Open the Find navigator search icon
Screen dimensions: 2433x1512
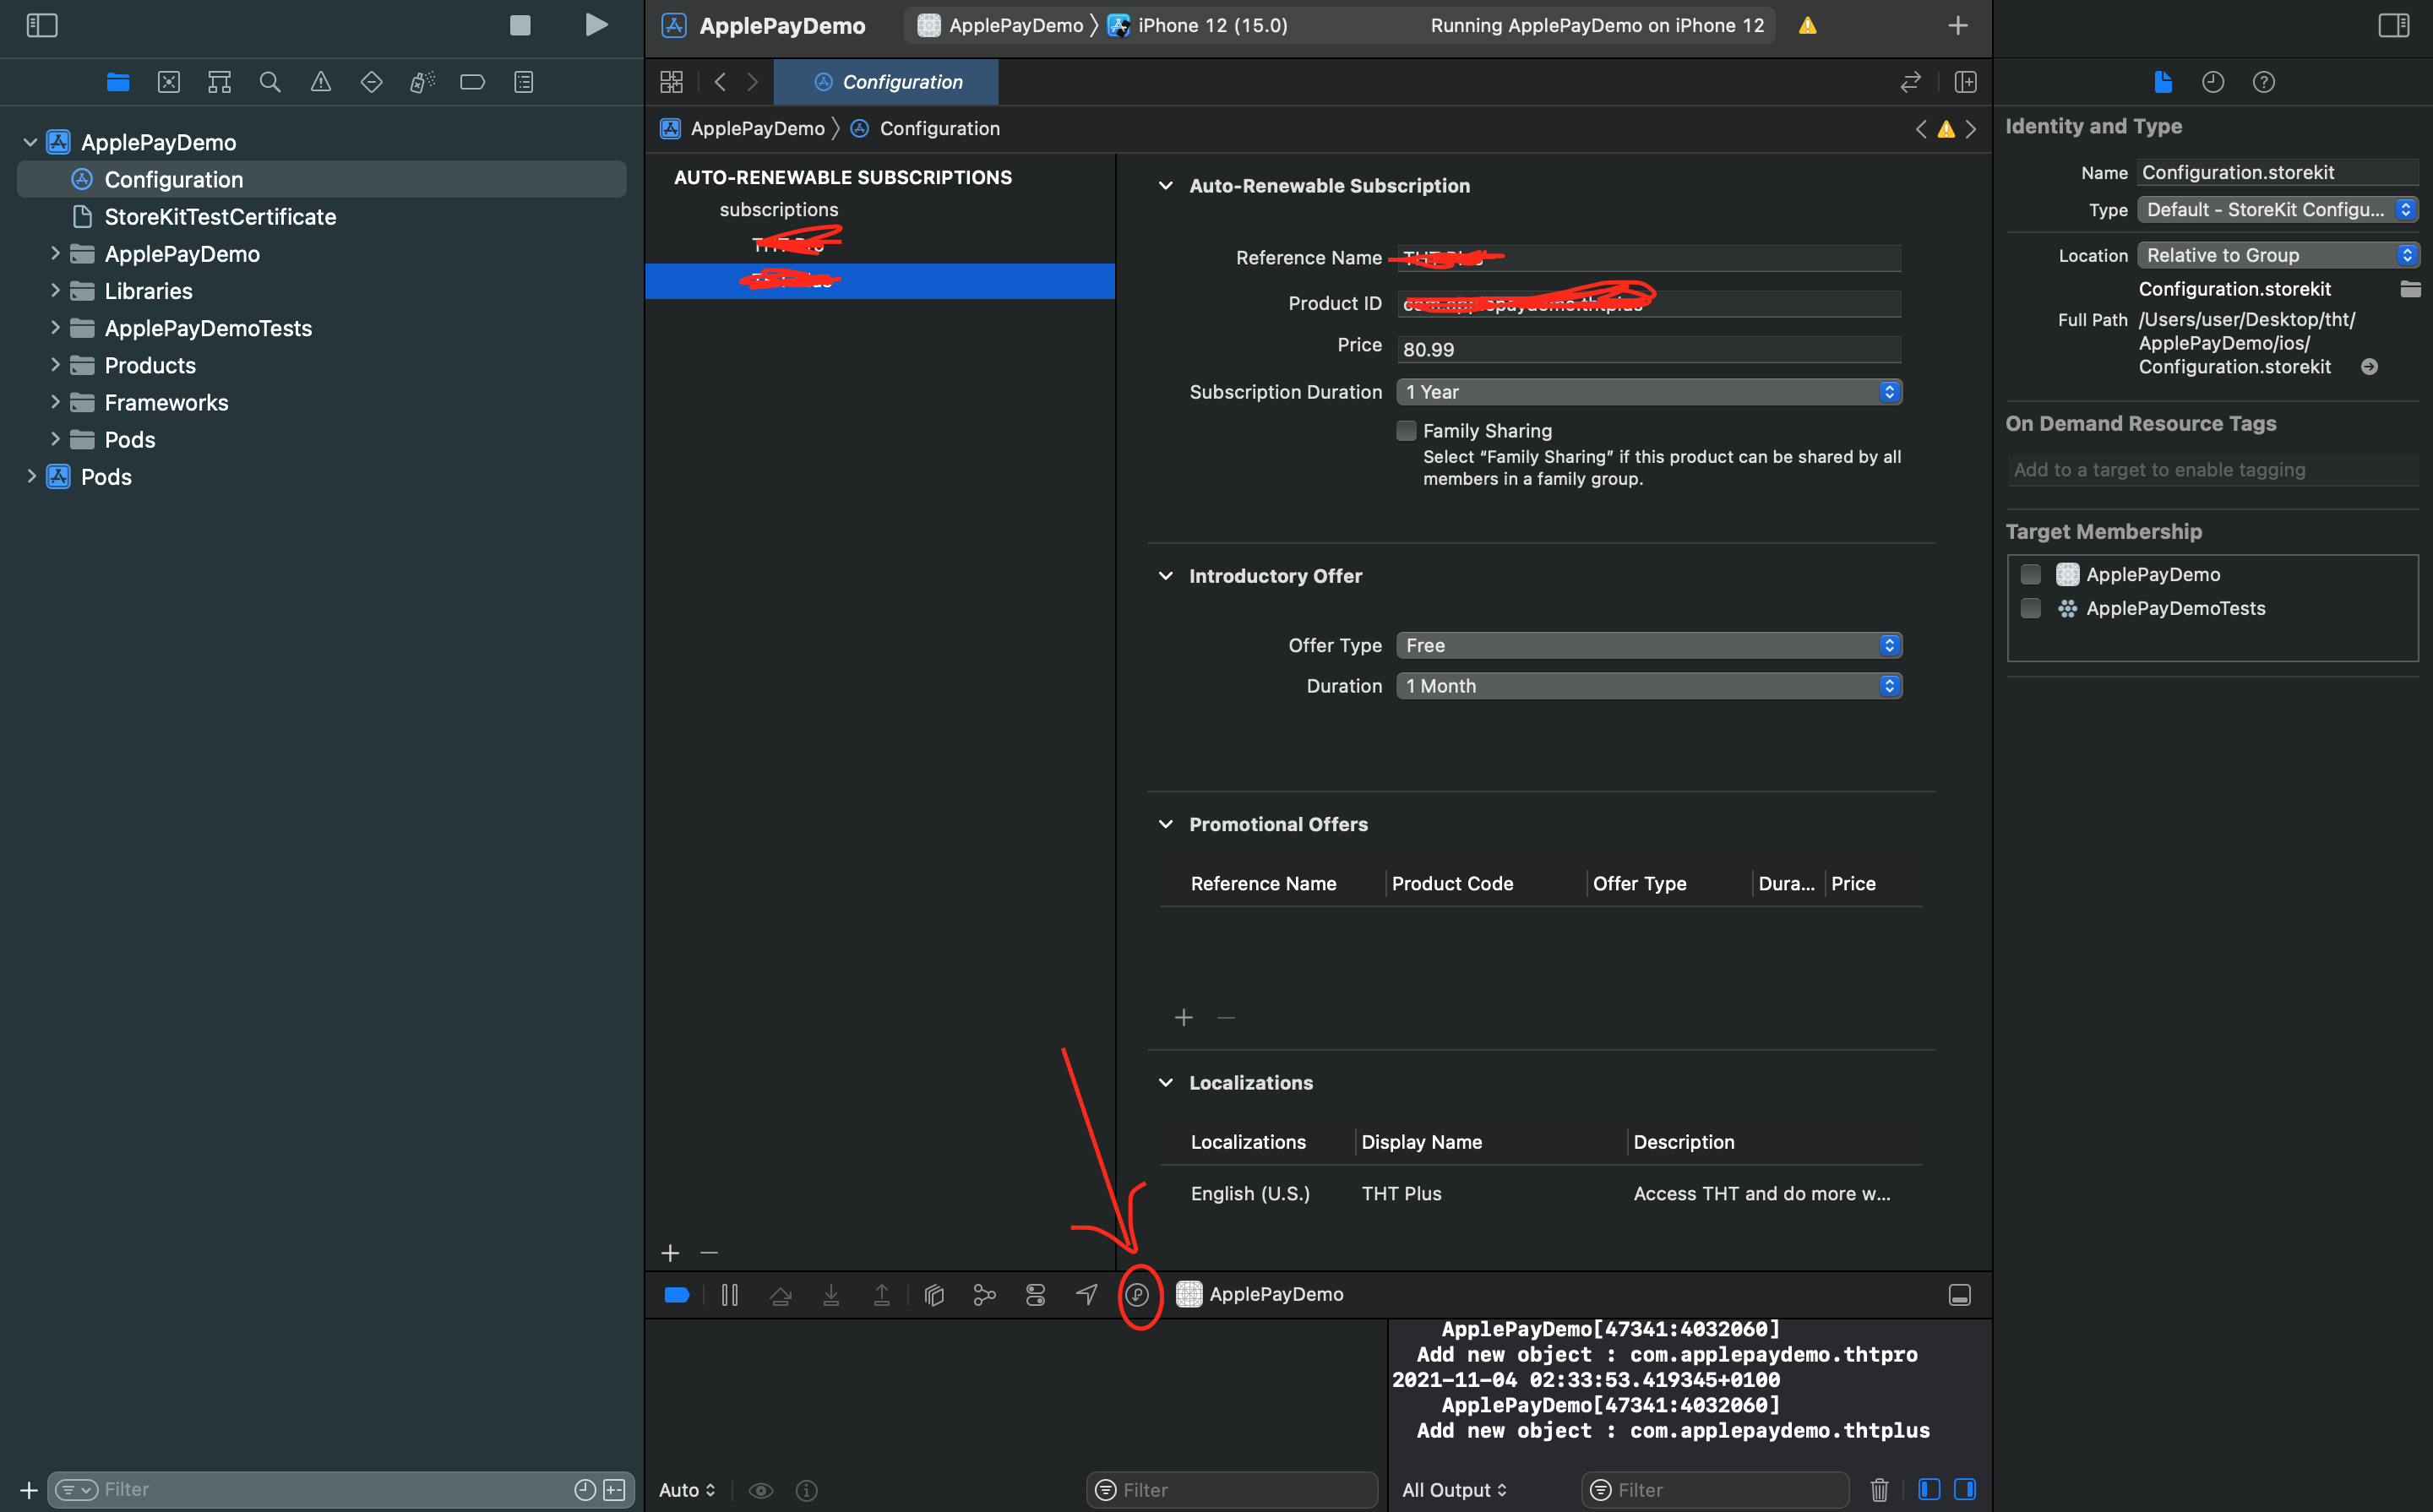point(269,82)
